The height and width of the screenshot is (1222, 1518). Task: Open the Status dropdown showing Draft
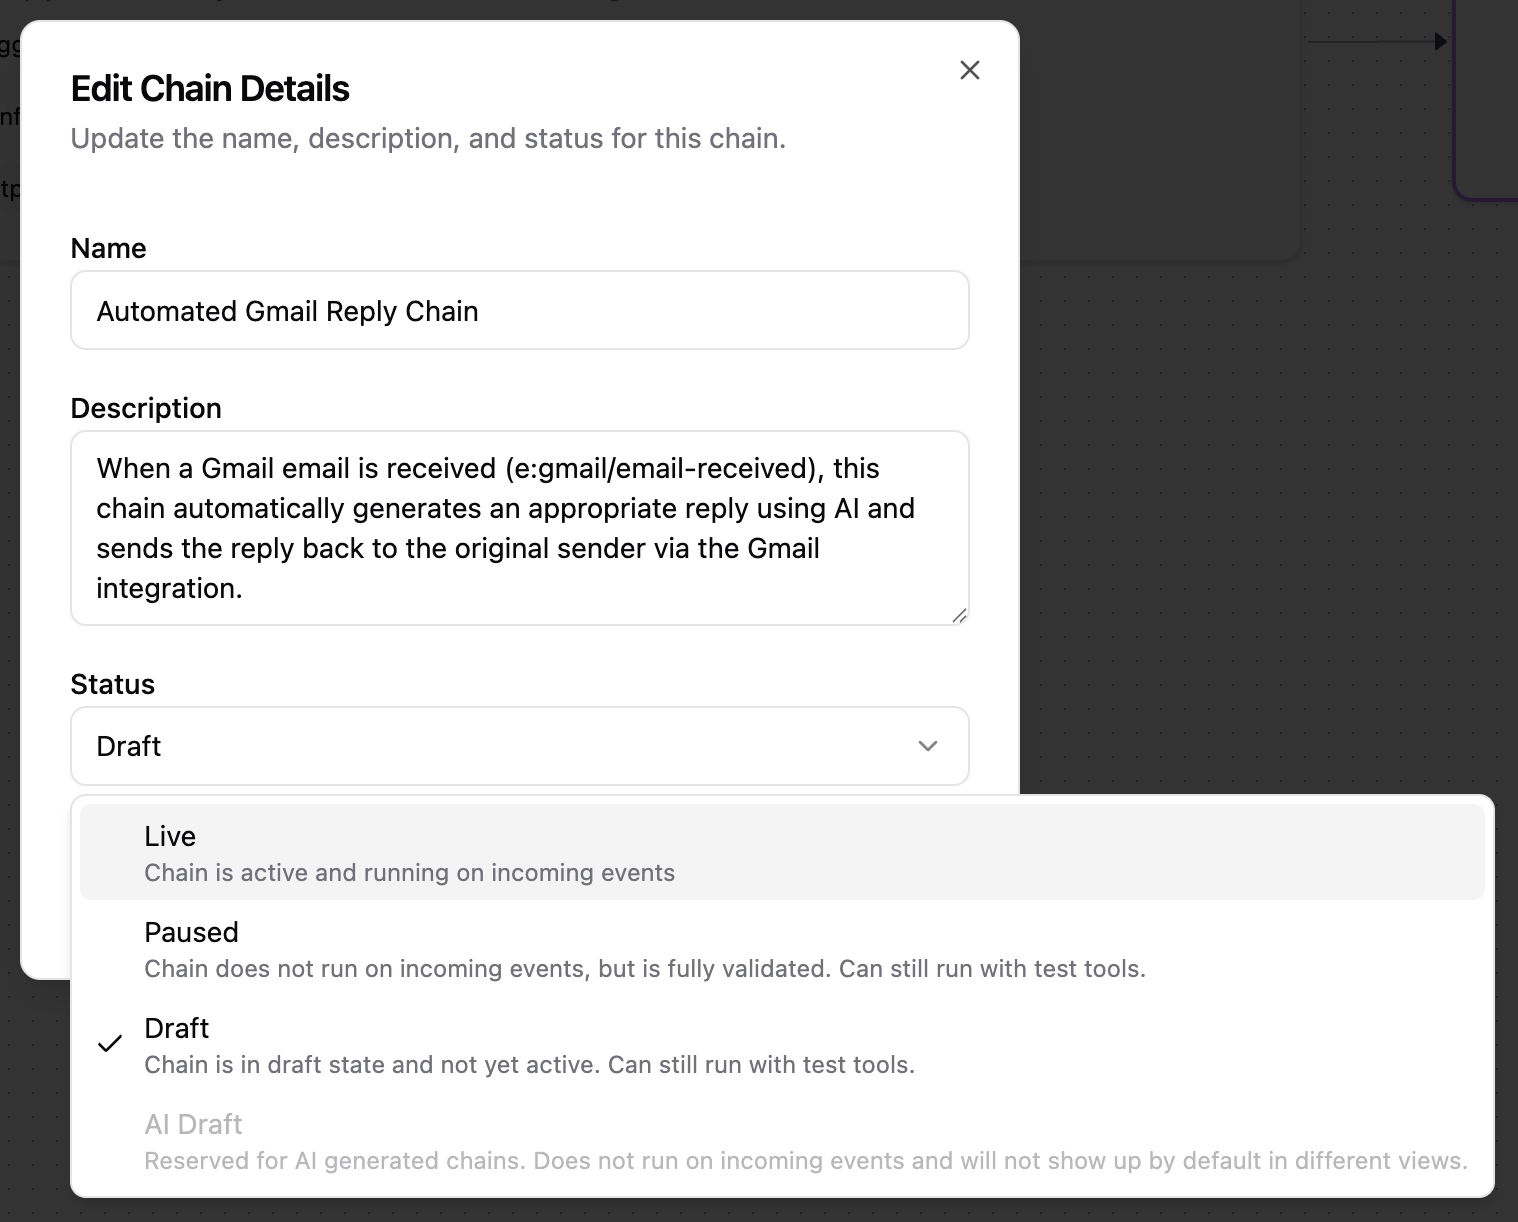tap(519, 746)
